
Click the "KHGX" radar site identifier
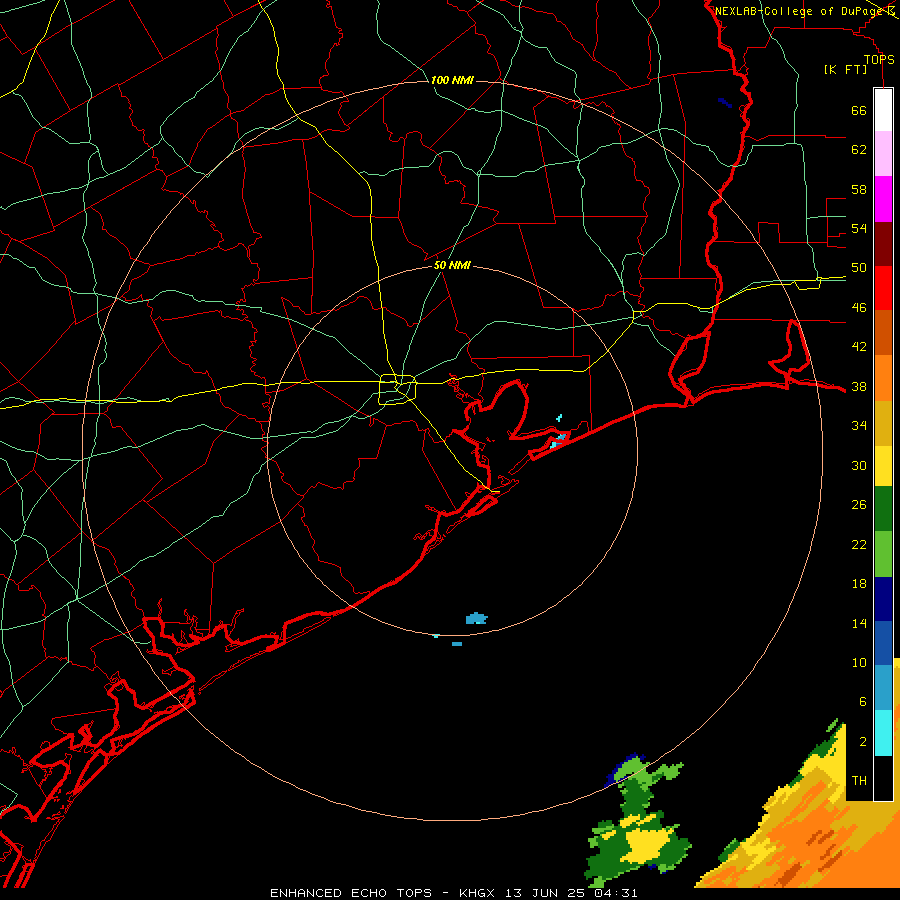click(476, 893)
